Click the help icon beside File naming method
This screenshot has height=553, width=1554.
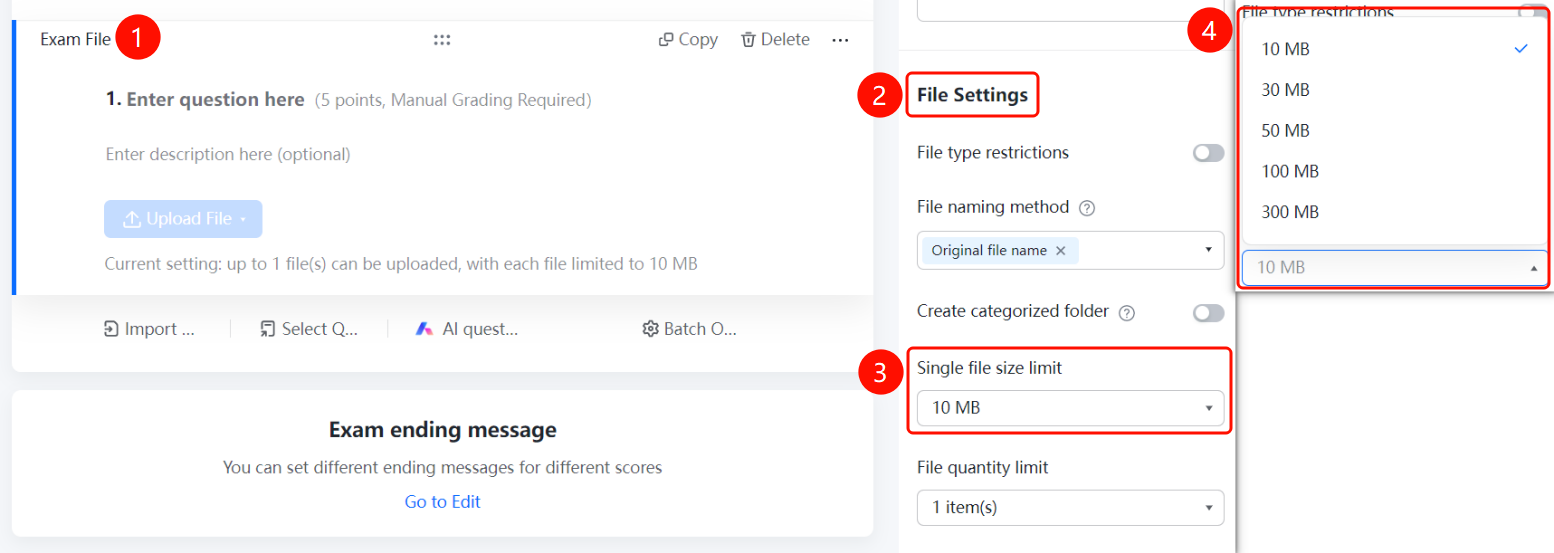pyautogui.click(x=1087, y=209)
